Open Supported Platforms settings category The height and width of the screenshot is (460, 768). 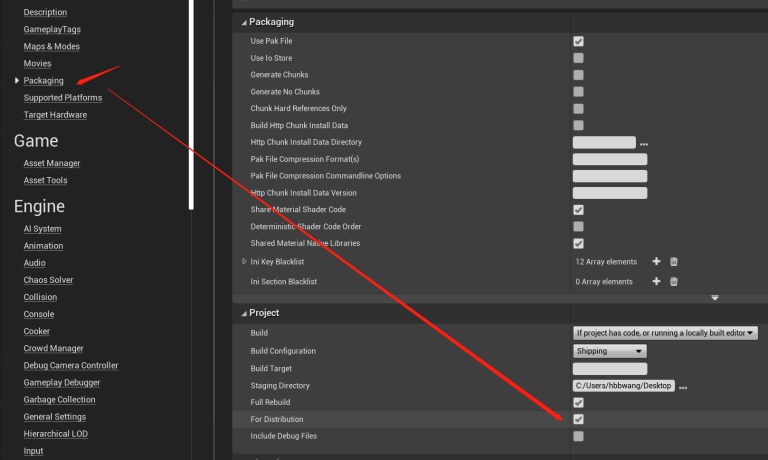[63, 98]
